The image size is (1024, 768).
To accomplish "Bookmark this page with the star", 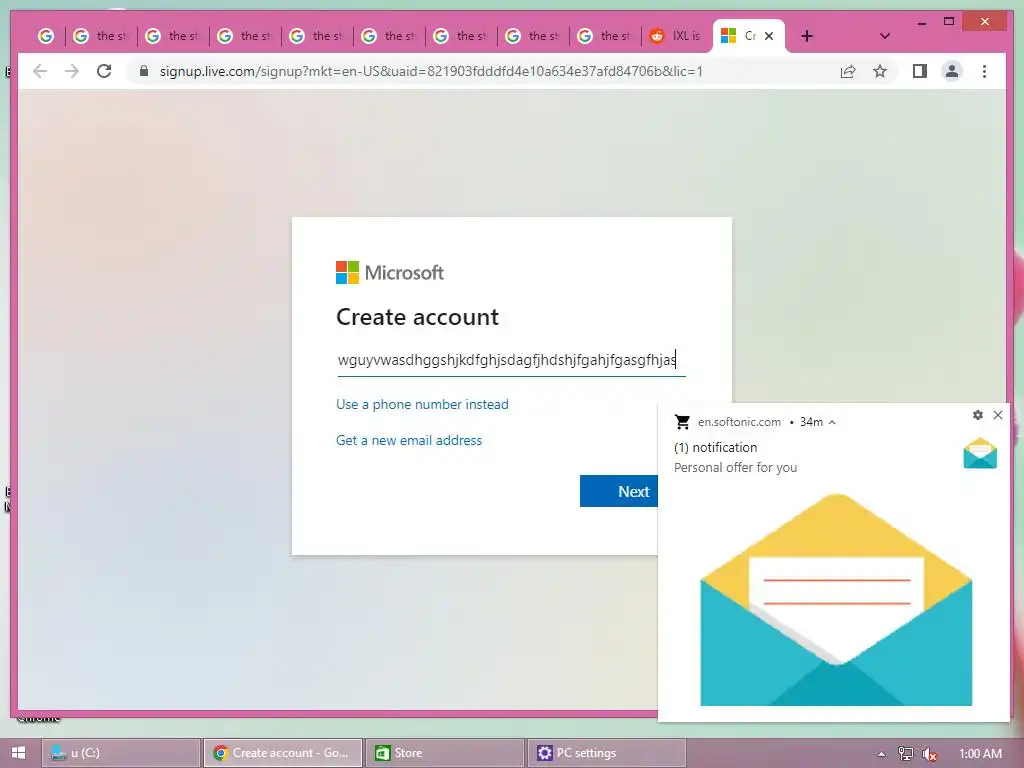I will click(880, 71).
